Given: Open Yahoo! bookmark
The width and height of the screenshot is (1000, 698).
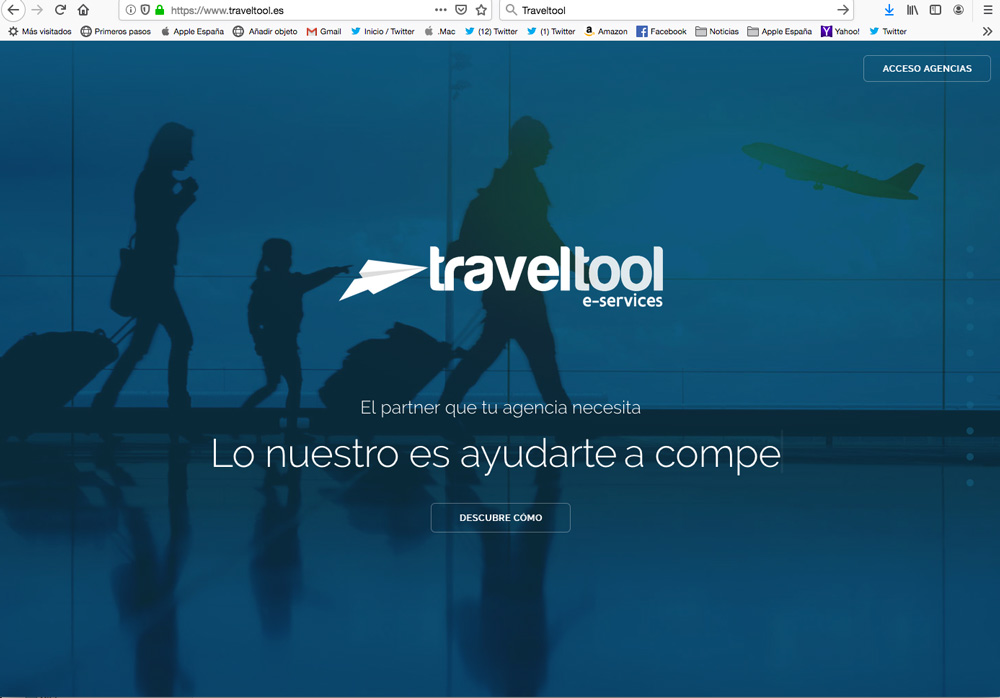Looking at the screenshot, I should tap(840, 31).
